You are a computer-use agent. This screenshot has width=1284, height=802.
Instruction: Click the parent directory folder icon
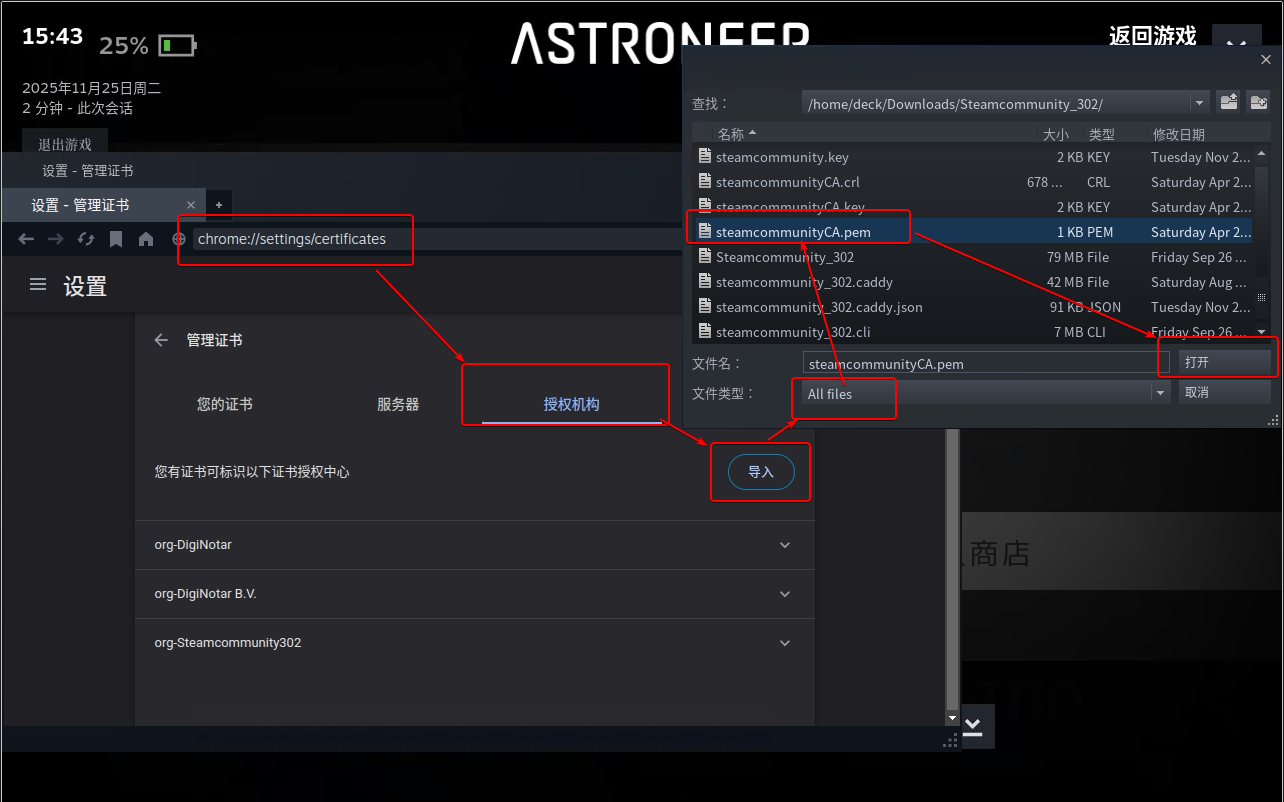point(1228,103)
